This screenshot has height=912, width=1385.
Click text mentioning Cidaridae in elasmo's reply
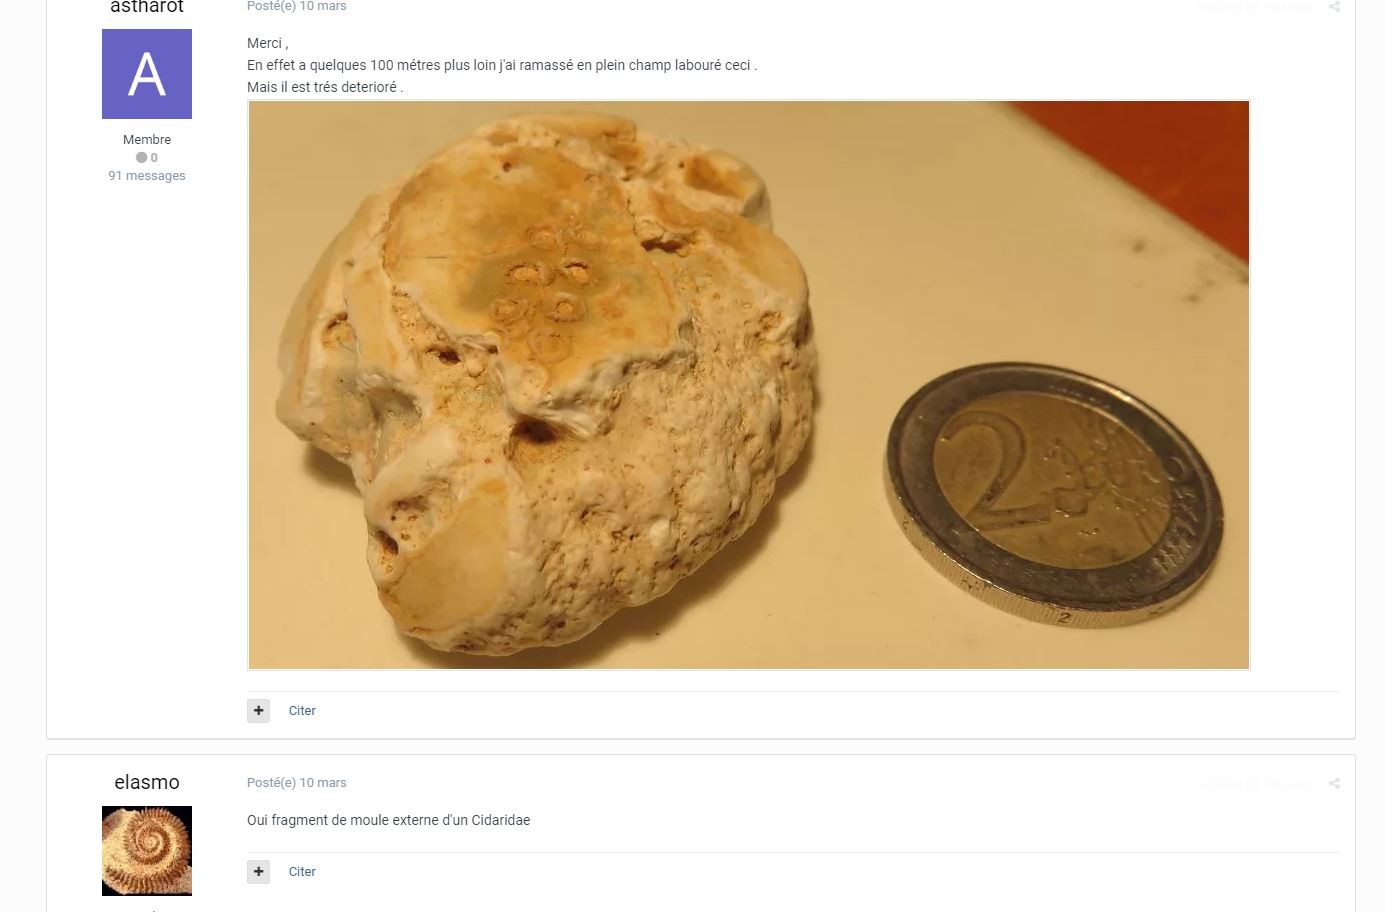389,820
